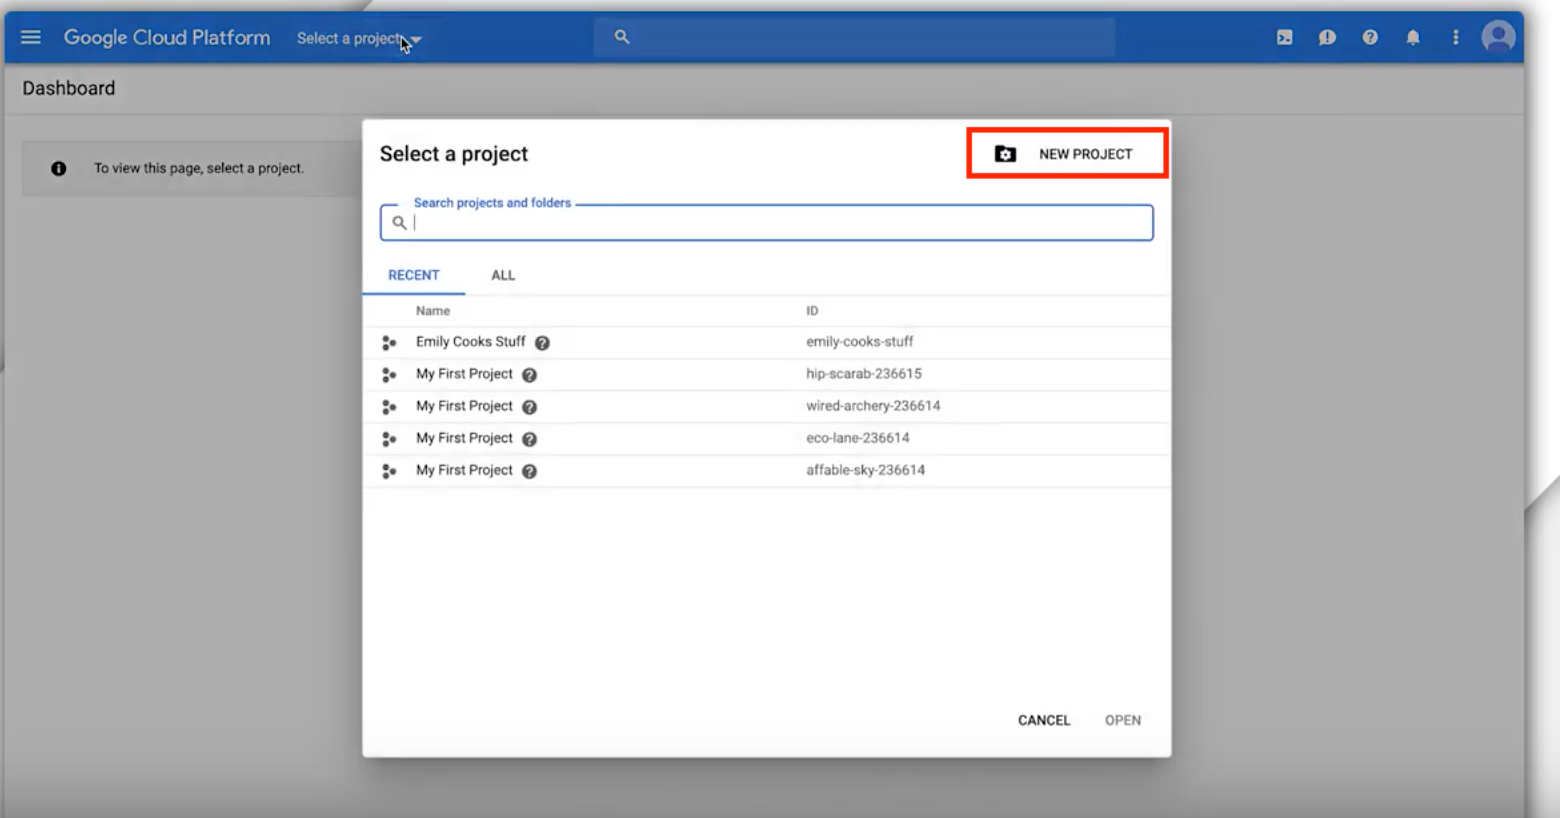Click the header search magnifier icon
Image resolution: width=1560 pixels, height=818 pixels.
[x=622, y=37]
